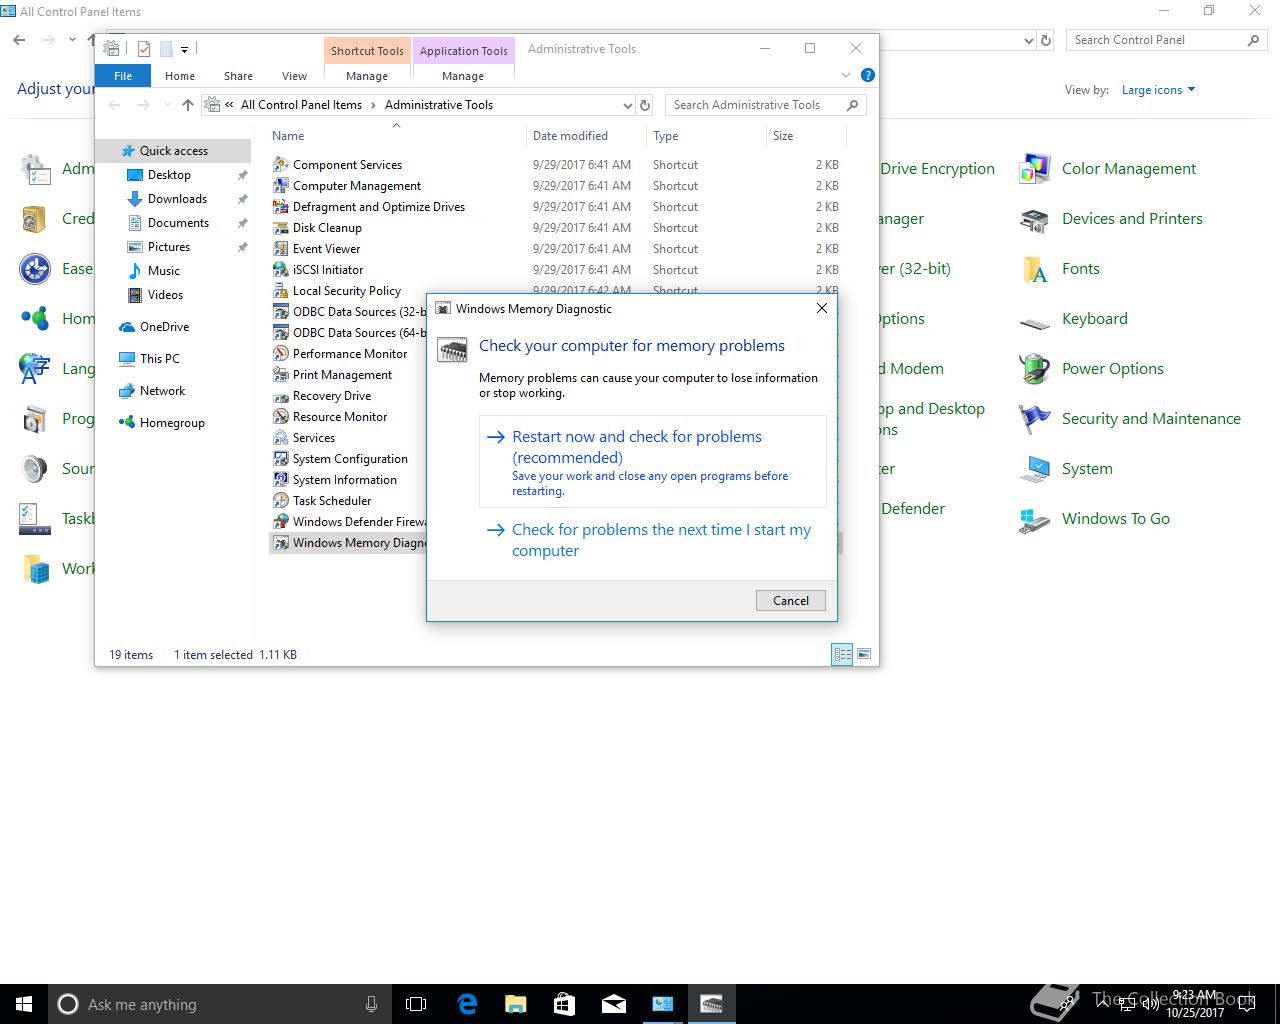Screen dimensions: 1280x1024
Task: Open System Information icon
Action: click(281, 480)
